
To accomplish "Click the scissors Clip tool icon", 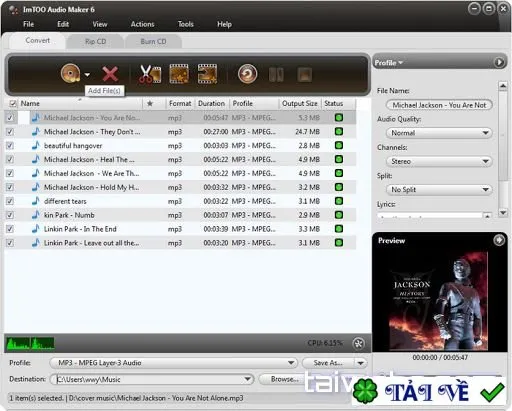I will coord(150,74).
